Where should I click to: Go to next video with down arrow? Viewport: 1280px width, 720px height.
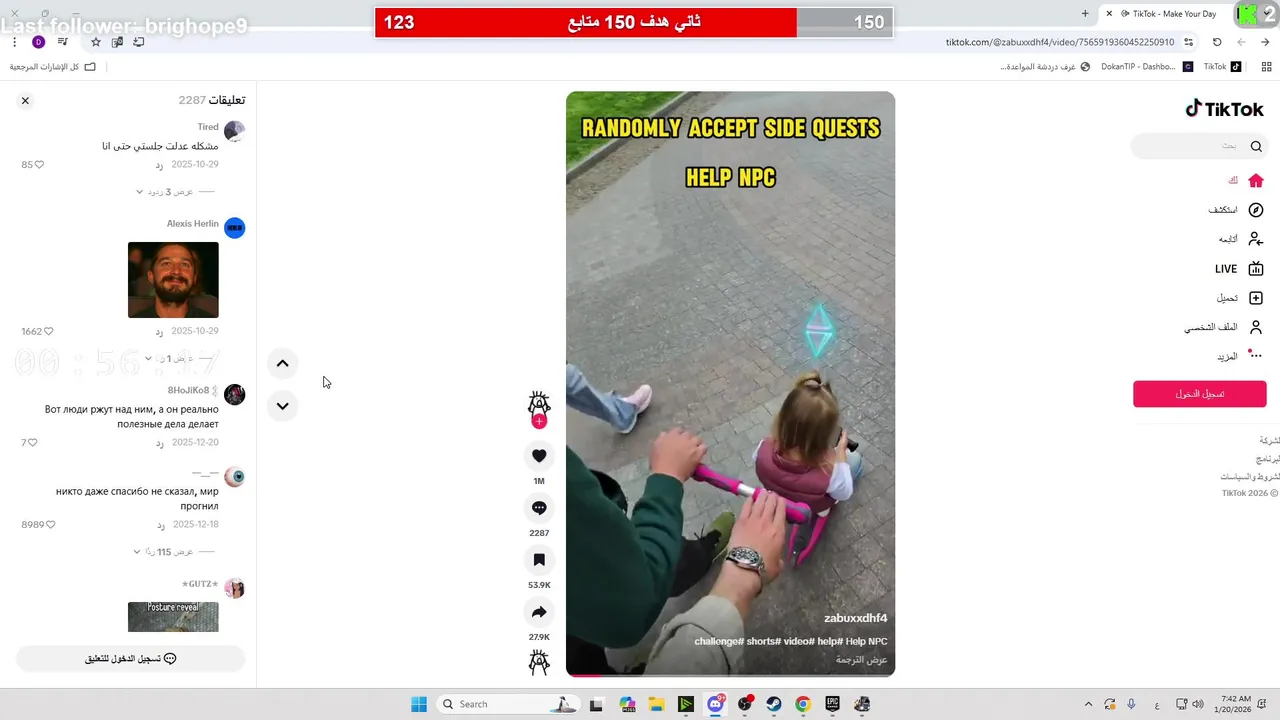(282, 406)
